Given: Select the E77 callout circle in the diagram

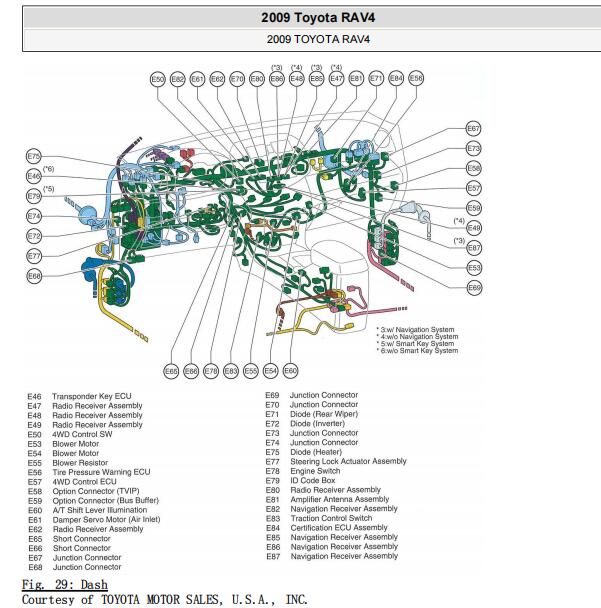Looking at the screenshot, I should click(x=34, y=256).
